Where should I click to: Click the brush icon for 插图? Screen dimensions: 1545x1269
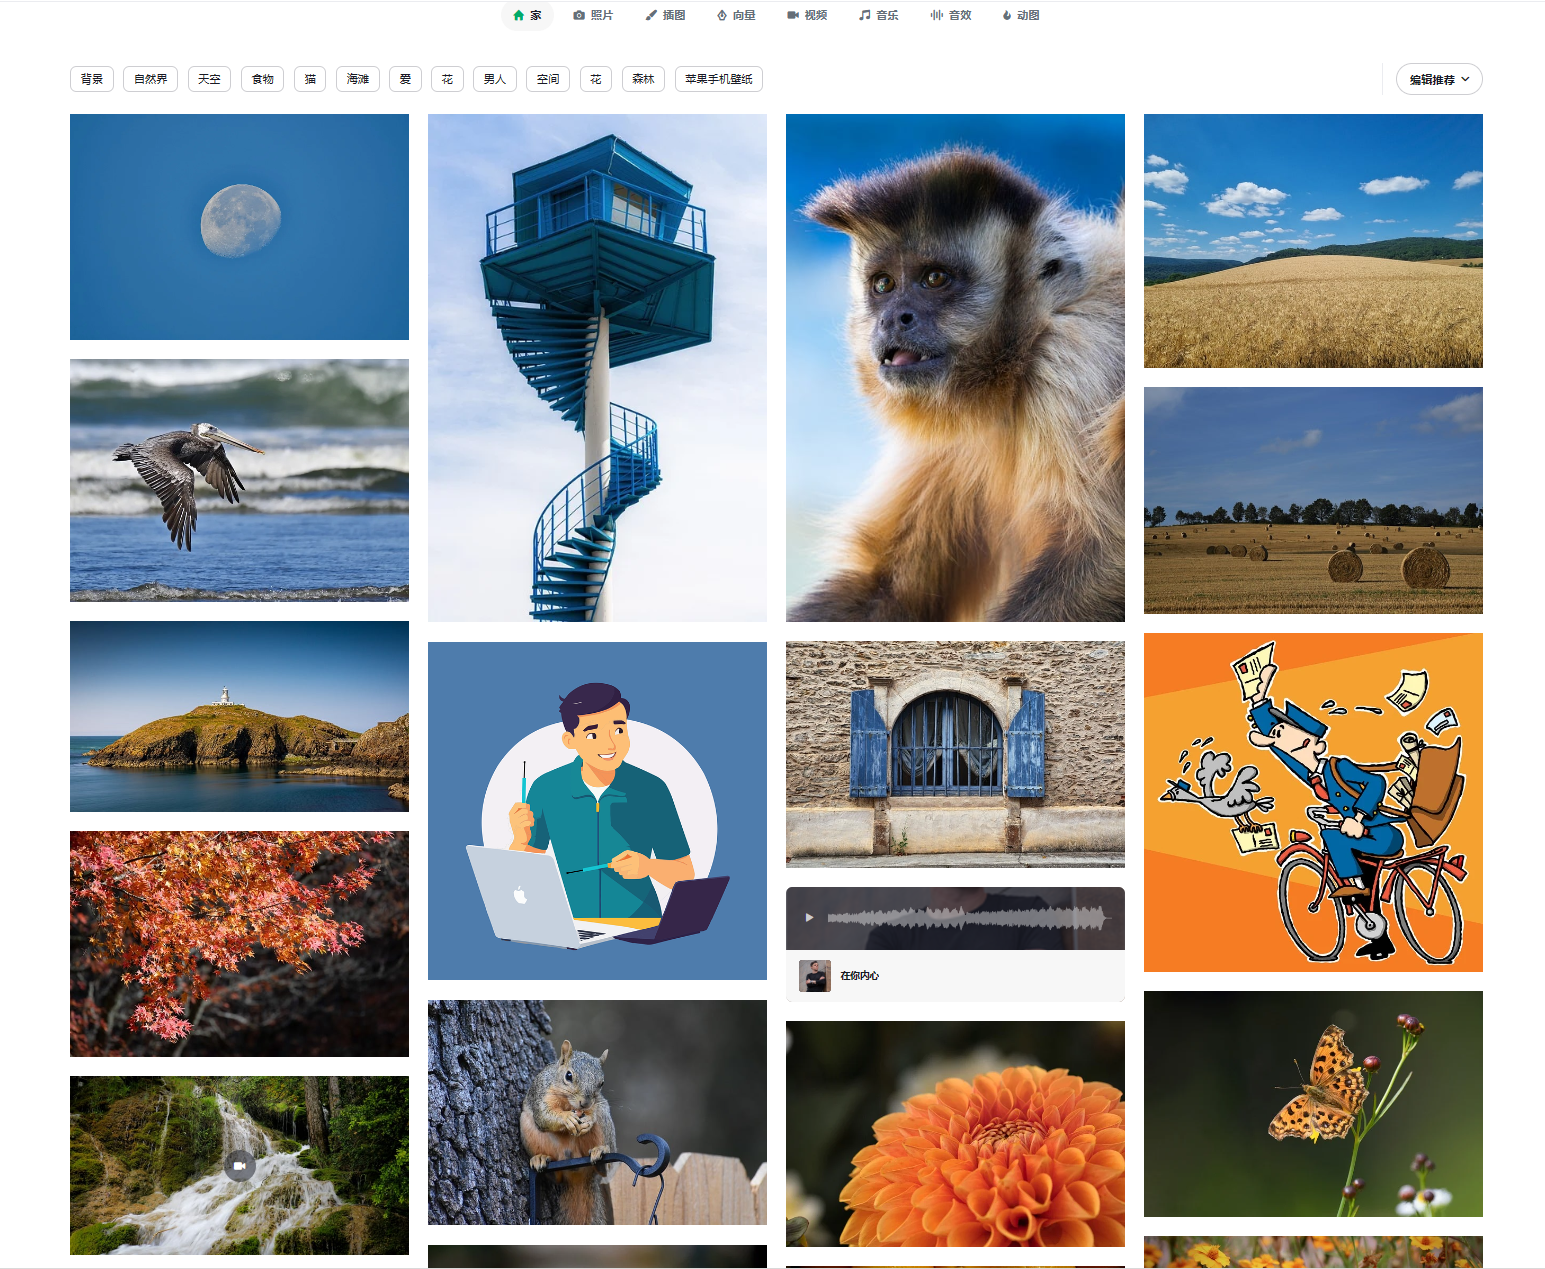click(651, 15)
